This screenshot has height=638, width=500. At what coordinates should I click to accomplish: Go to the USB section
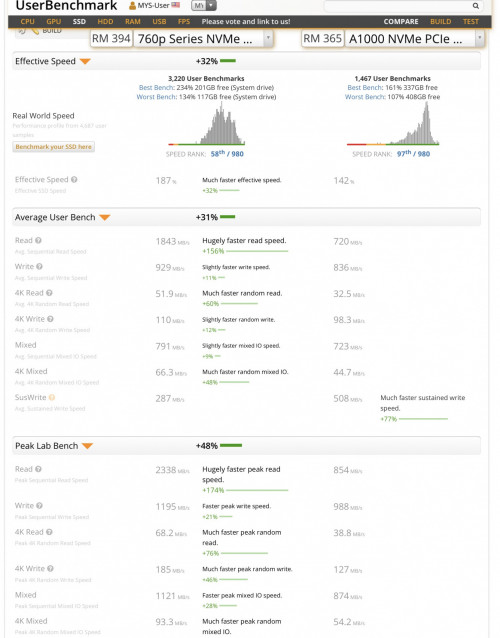[159, 22]
